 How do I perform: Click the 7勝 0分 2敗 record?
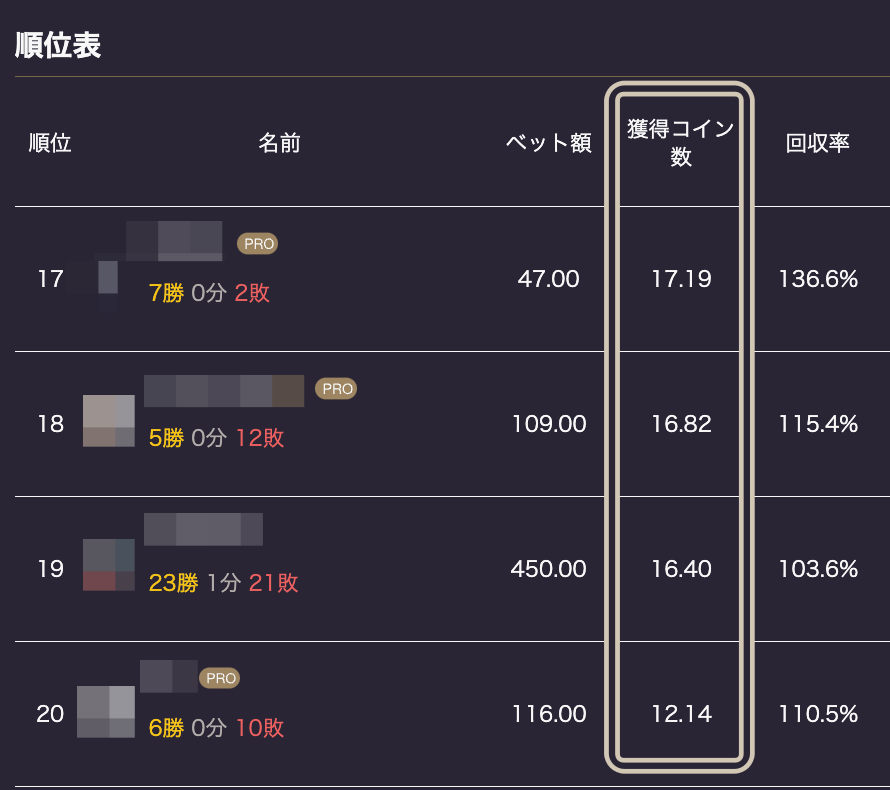pyautogui.click(x=209, y=293)
